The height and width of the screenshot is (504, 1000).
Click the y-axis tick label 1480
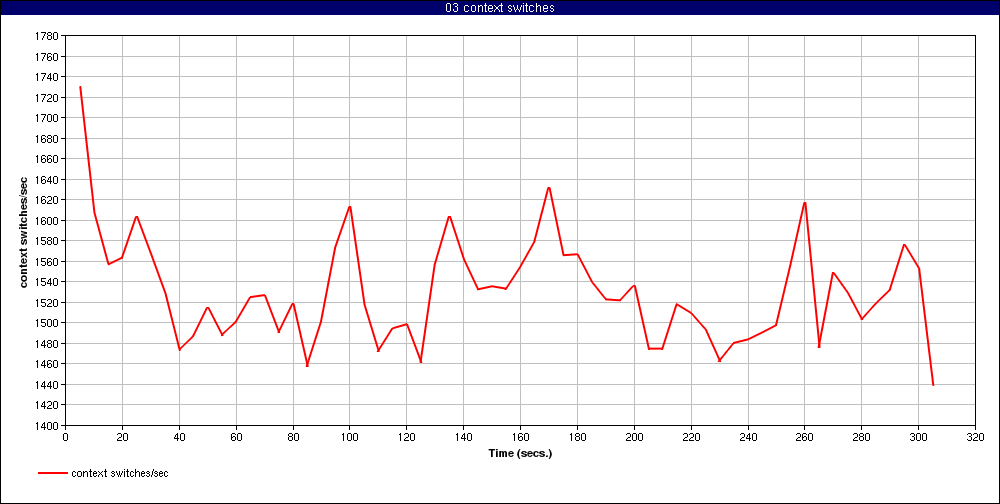[48, 344]
